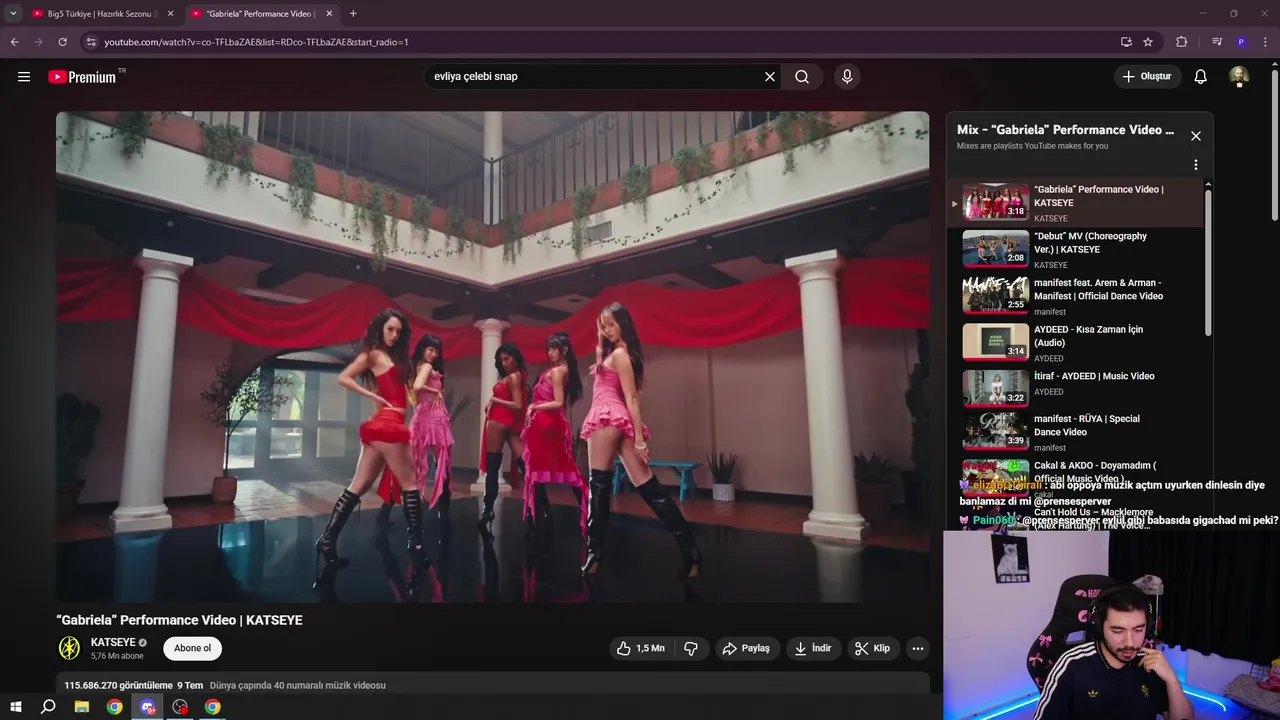Open Mix playlist three-dot options
This screenshot has height=720, width=1280.
(x=1196, y=165)
